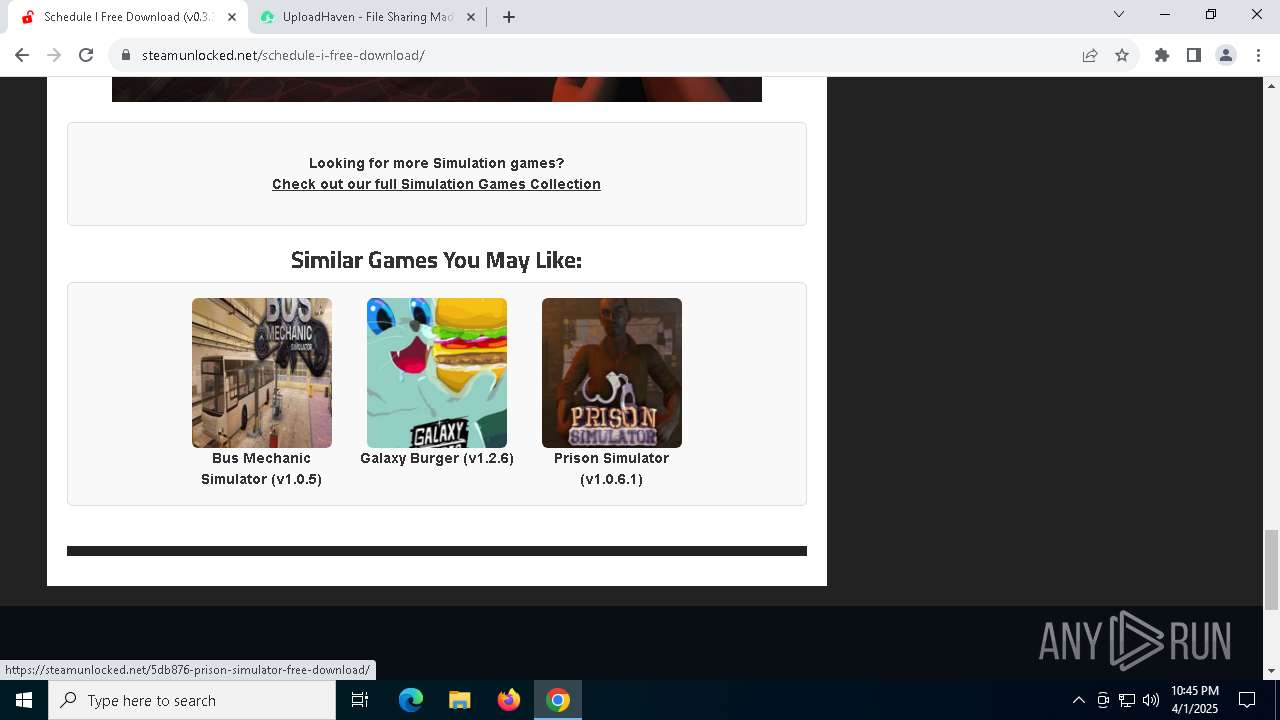Screen dimensions: 1280x720
Task: Open Chrome's three-dot menu
Action: [1258, 55]
